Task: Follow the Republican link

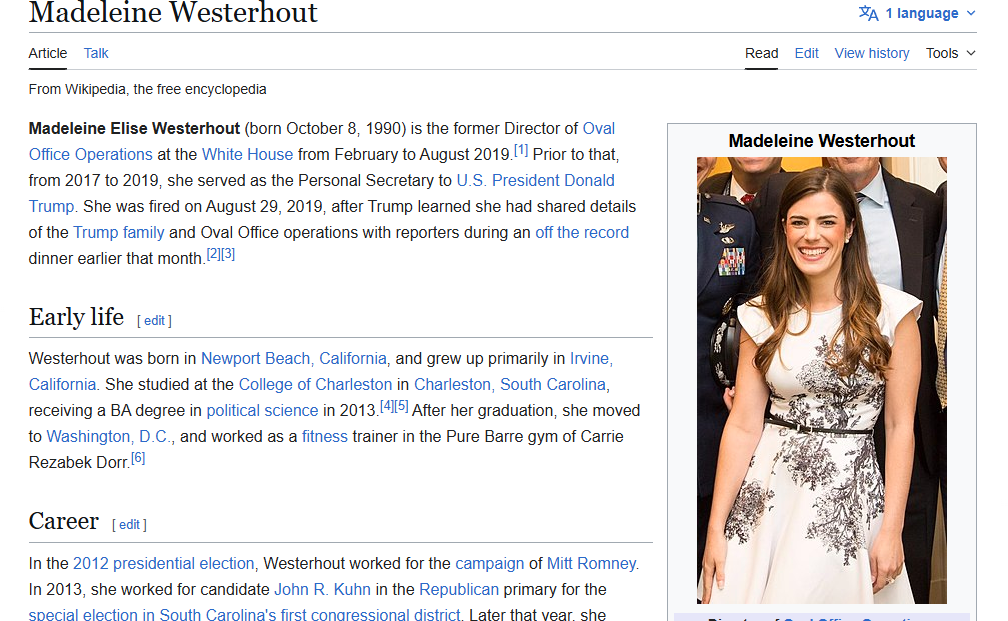Action: click(x=459, y=590)
